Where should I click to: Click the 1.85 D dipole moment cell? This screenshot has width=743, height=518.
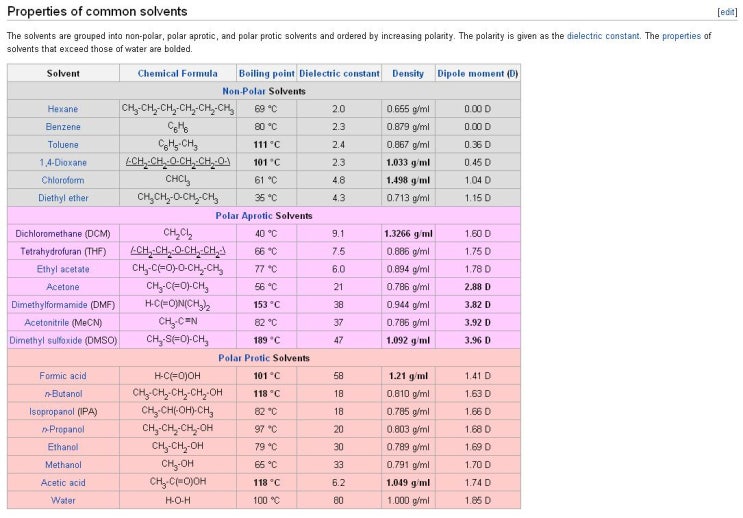478,500
